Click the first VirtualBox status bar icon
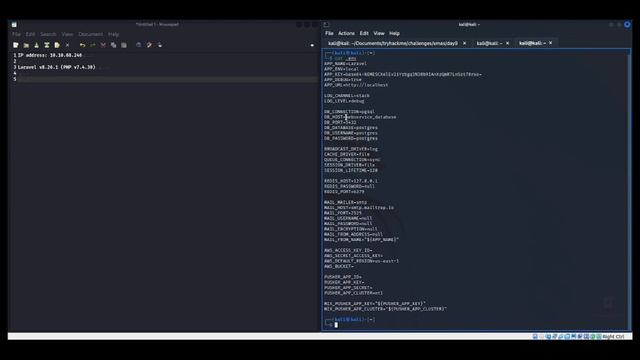Image resolution: width=640 pixels, height=360 pixels. click(x=535, y=337)
